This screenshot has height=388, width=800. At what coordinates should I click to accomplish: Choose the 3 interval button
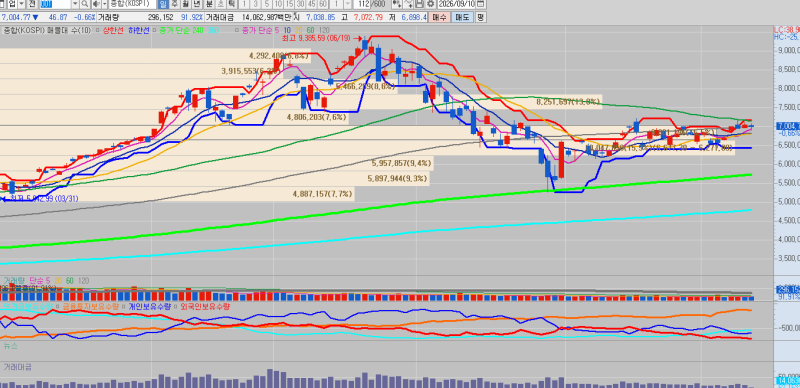tap(256, 4)
